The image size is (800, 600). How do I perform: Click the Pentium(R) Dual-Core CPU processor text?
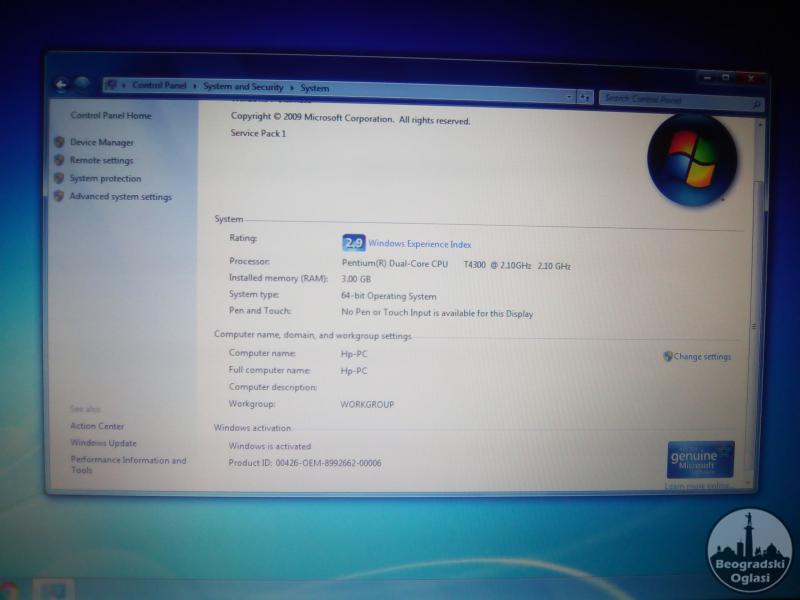tap(395, 264)
